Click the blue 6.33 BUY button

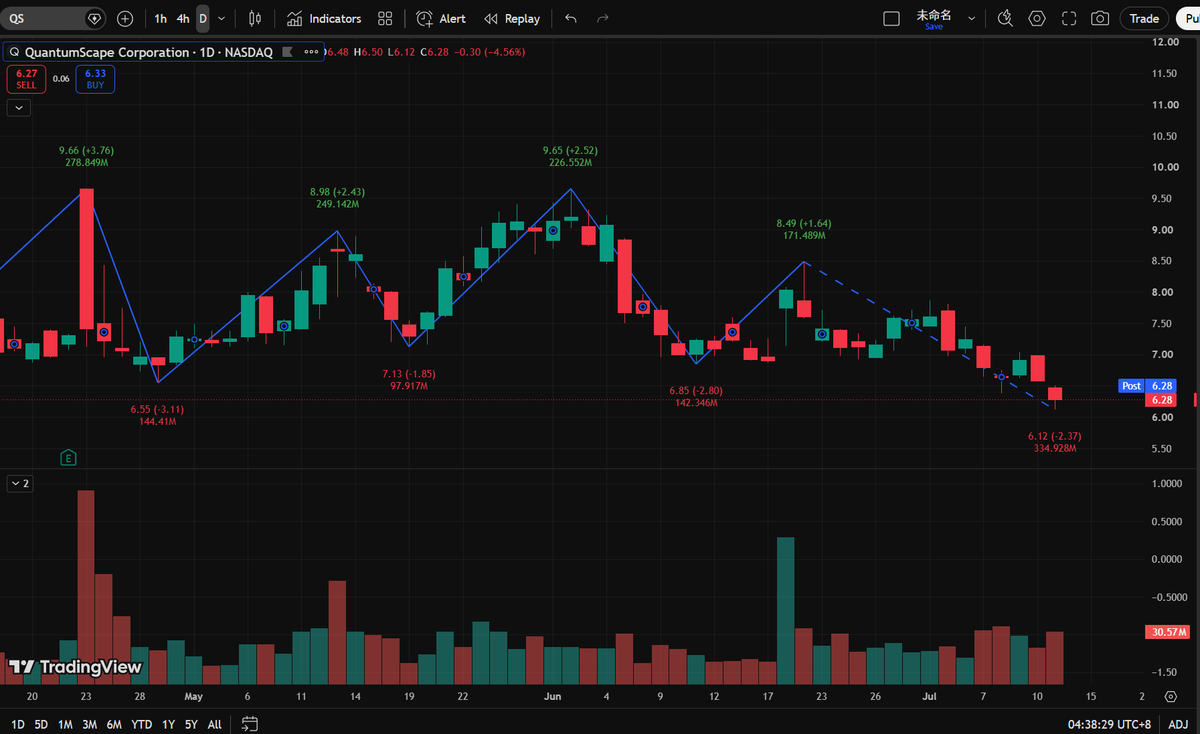pos(95,79)
